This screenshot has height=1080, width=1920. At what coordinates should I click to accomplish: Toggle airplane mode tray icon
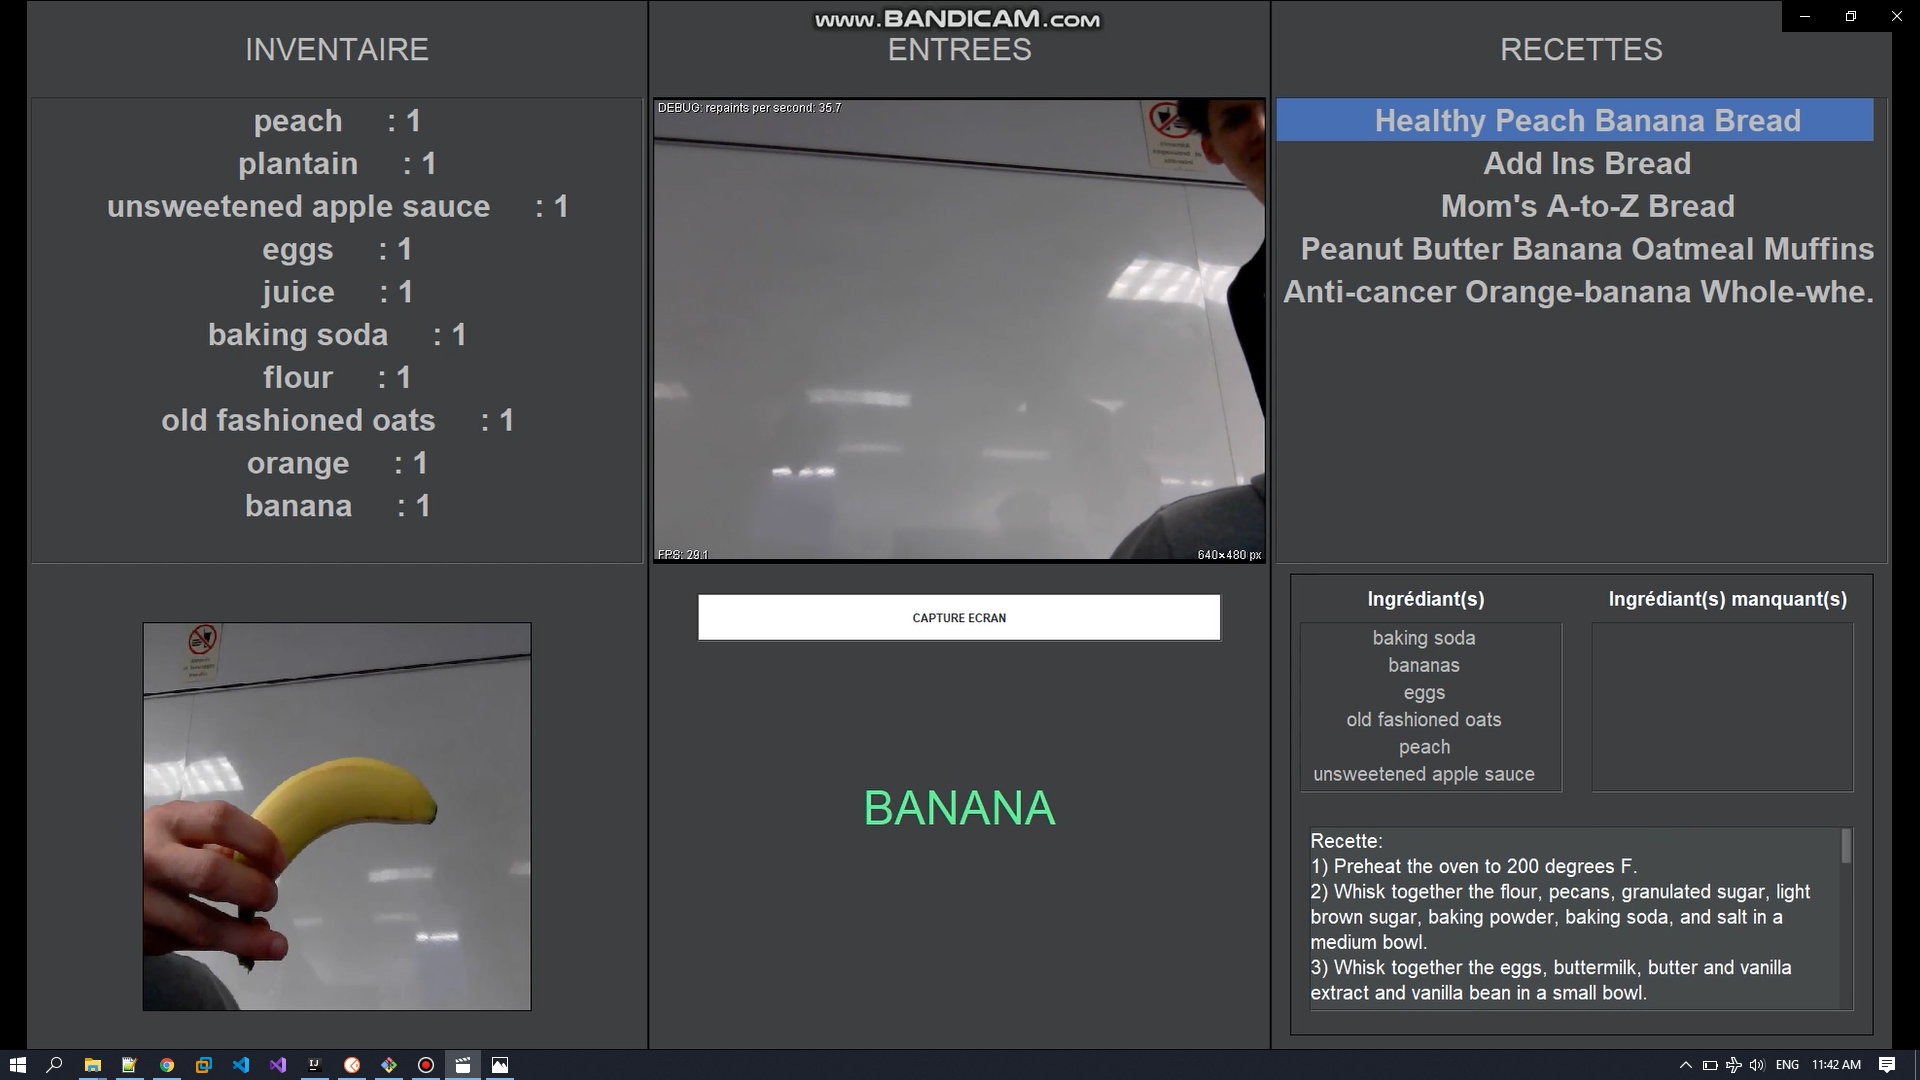(1733, 1065)
